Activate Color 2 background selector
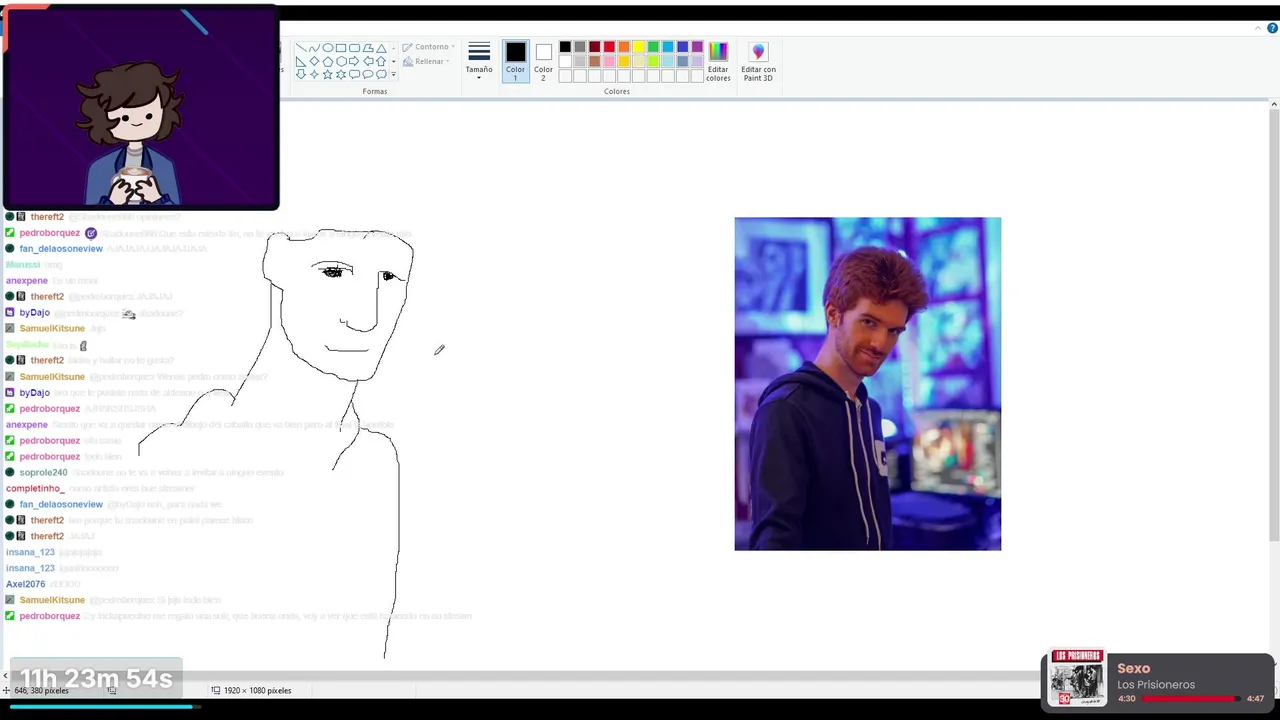Screen dimensions: 1280x720 (543, 60)
